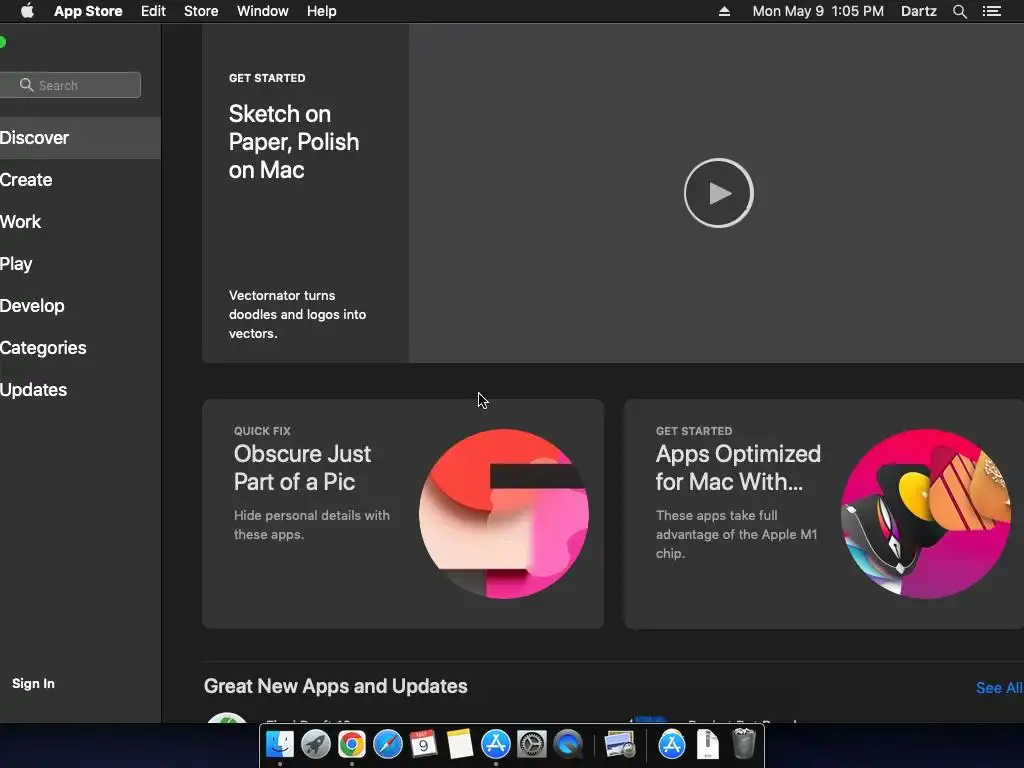This screenshot has height=768, width=1024.
Task: Launch Launchpad rocket icon in the Dock
Action: (x=316, y=744)
